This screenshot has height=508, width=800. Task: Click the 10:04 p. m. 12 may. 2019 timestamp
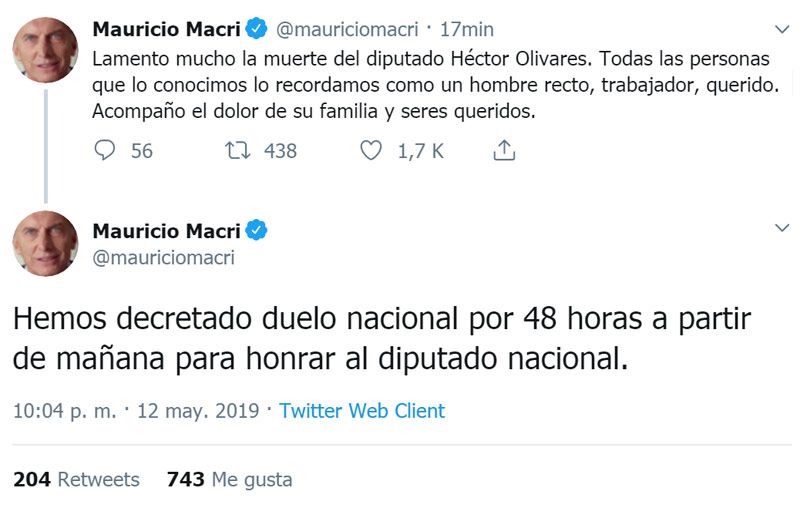(x=136, y=411)
